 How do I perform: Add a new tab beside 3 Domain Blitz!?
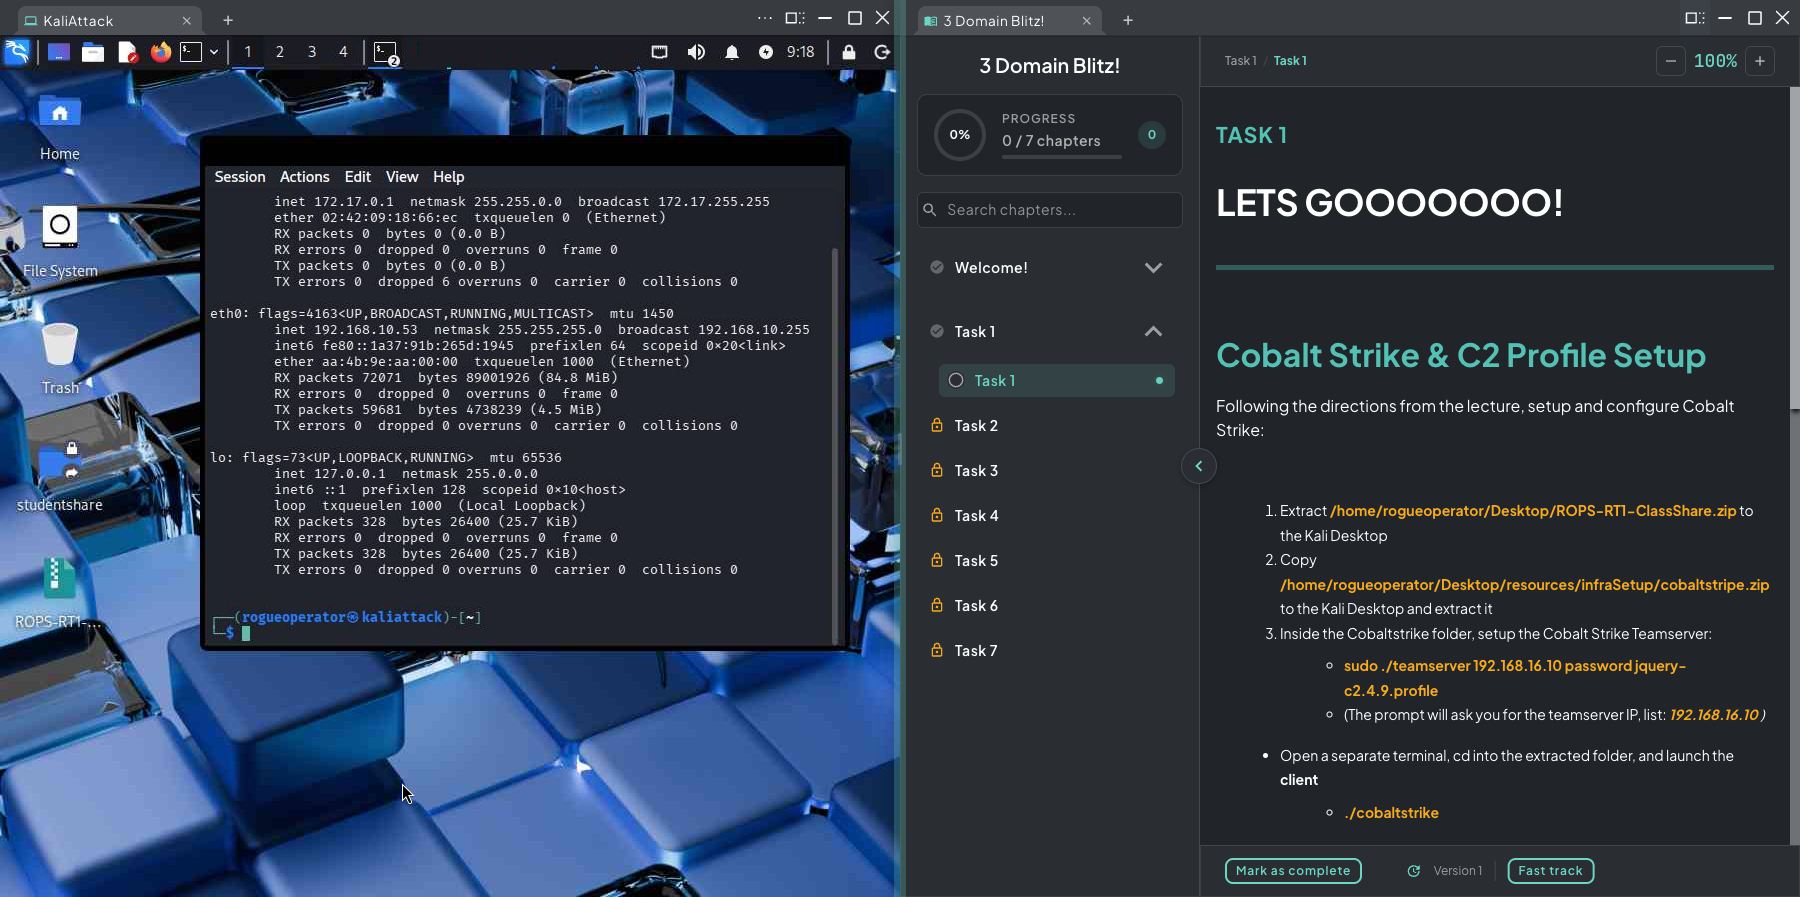click(x=1128, y=20)
